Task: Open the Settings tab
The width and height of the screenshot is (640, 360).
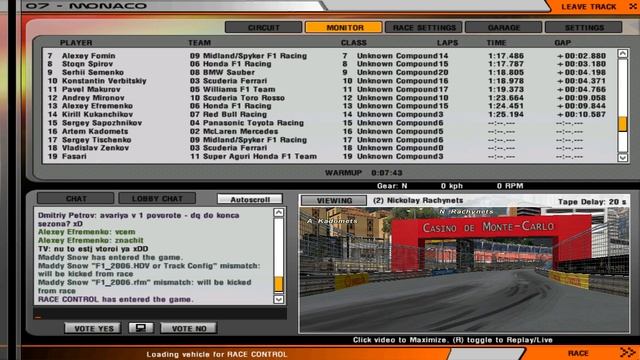Action: pyautogui.click(x=584, y=27)
